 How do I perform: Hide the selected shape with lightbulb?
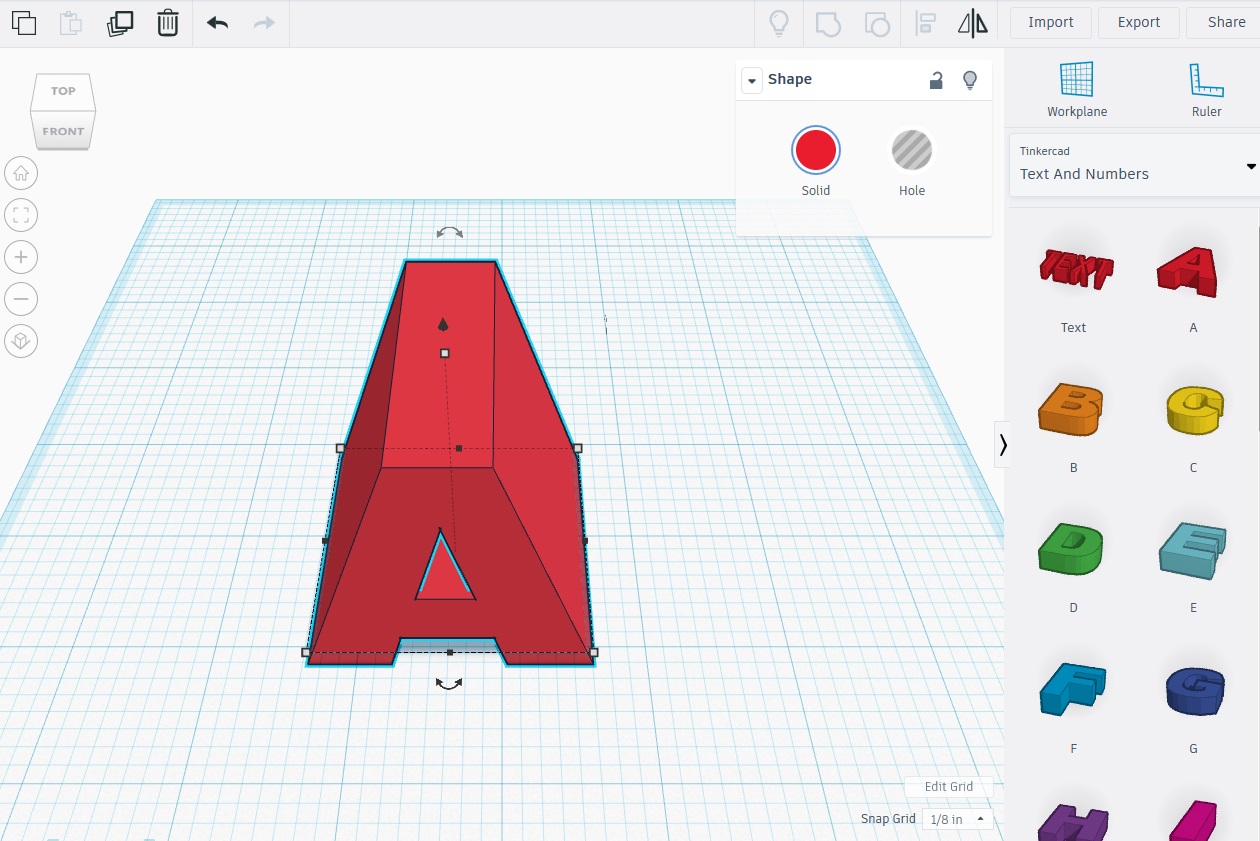969,80
